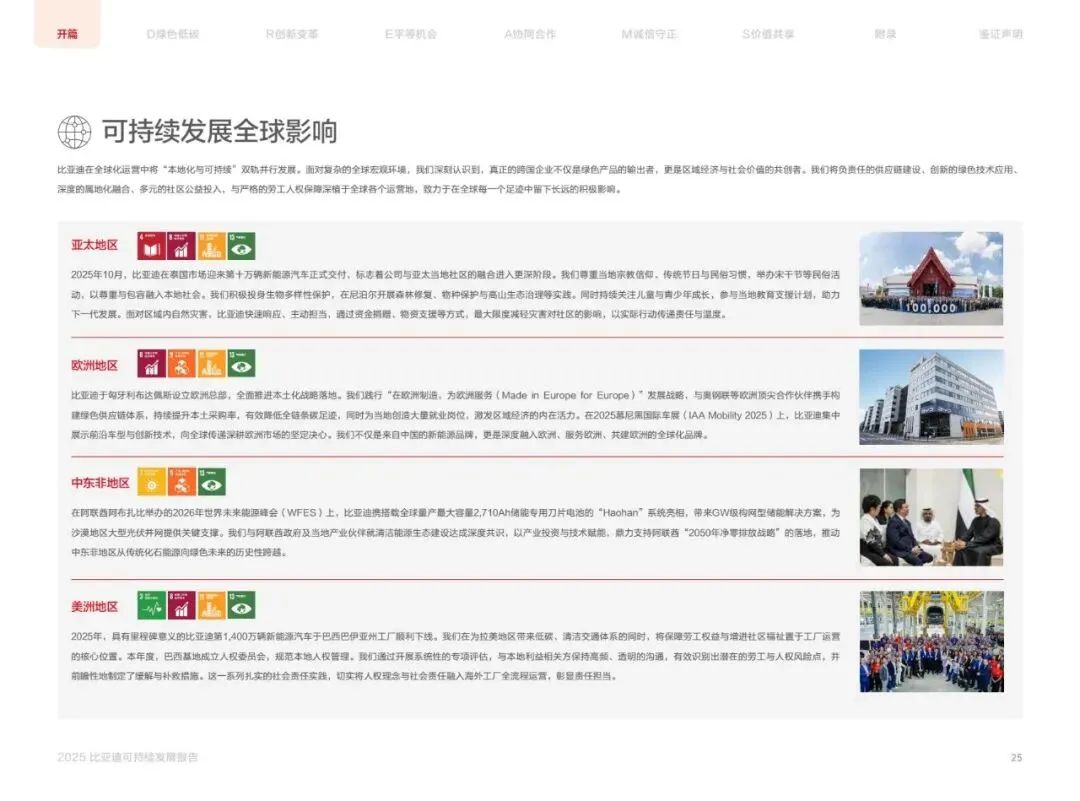
Task: Select SDG 13 climate eye icon in 欧洲地区 row
Action: 241,364
